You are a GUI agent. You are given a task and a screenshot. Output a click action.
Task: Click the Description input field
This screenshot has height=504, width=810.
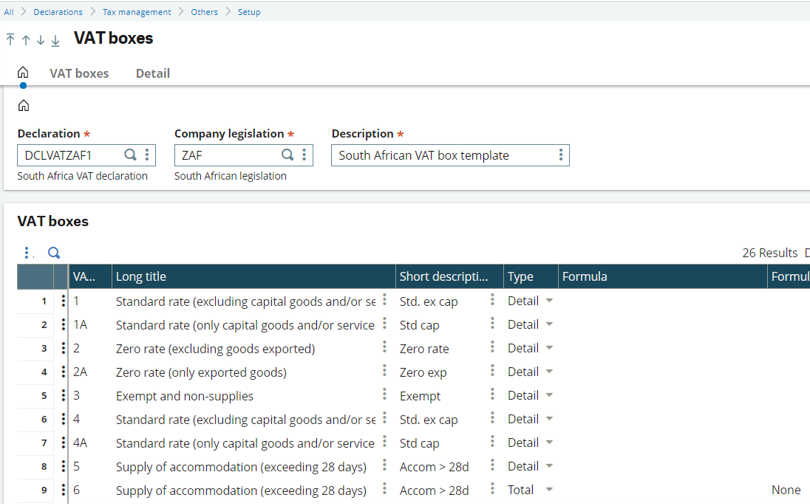coord(445,155)
